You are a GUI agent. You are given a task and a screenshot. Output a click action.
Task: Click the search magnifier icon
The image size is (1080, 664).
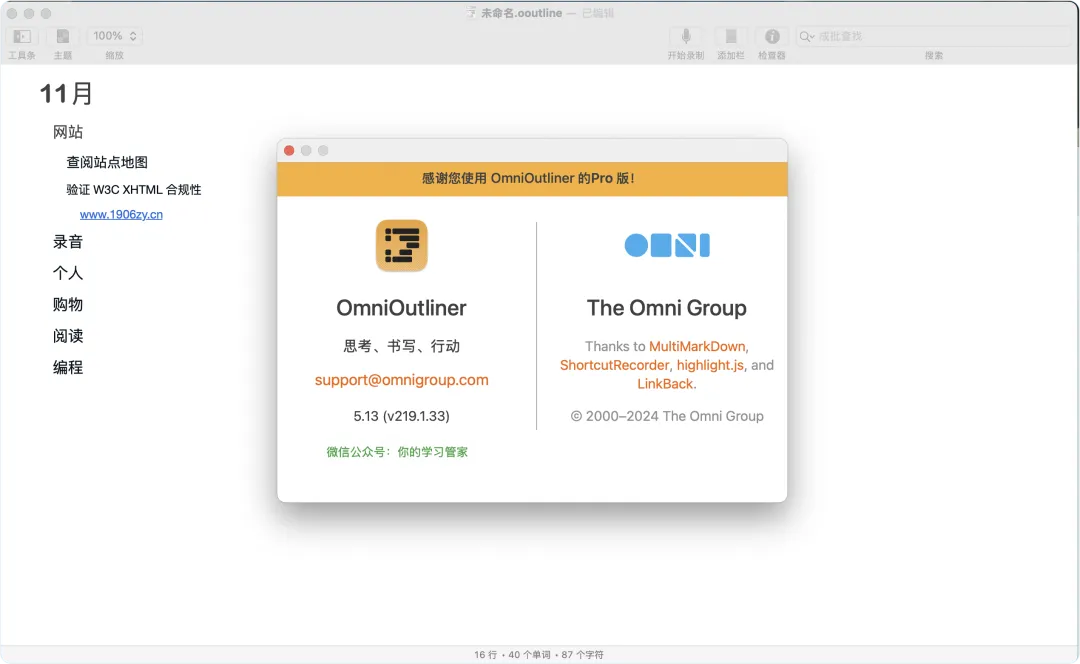(x=807, y=36)
